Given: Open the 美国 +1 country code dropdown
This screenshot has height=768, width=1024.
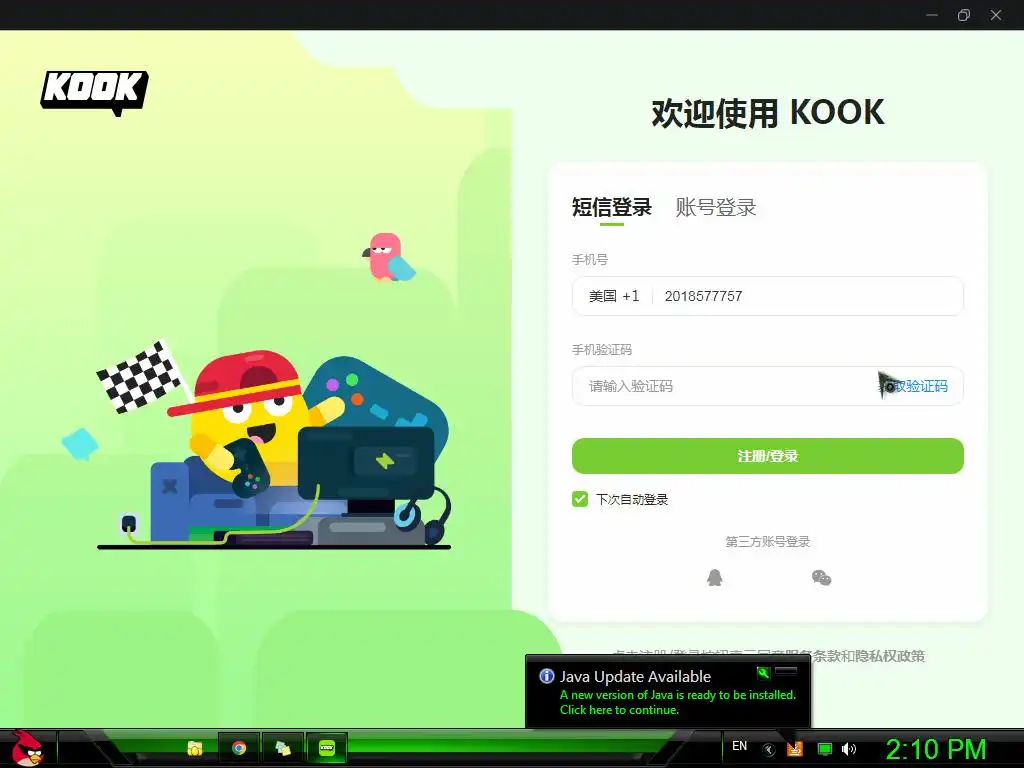Looking at the screenshot, I should 614,296.
